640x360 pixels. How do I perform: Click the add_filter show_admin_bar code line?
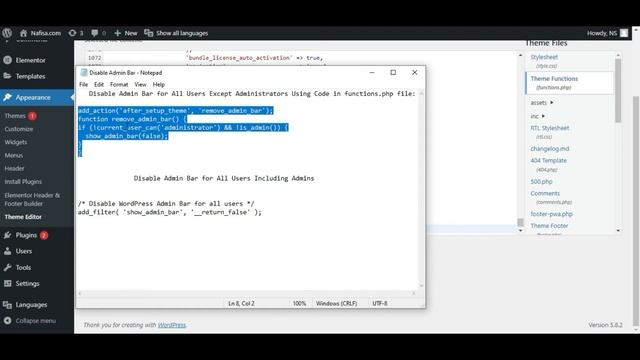tap(170, 212)
